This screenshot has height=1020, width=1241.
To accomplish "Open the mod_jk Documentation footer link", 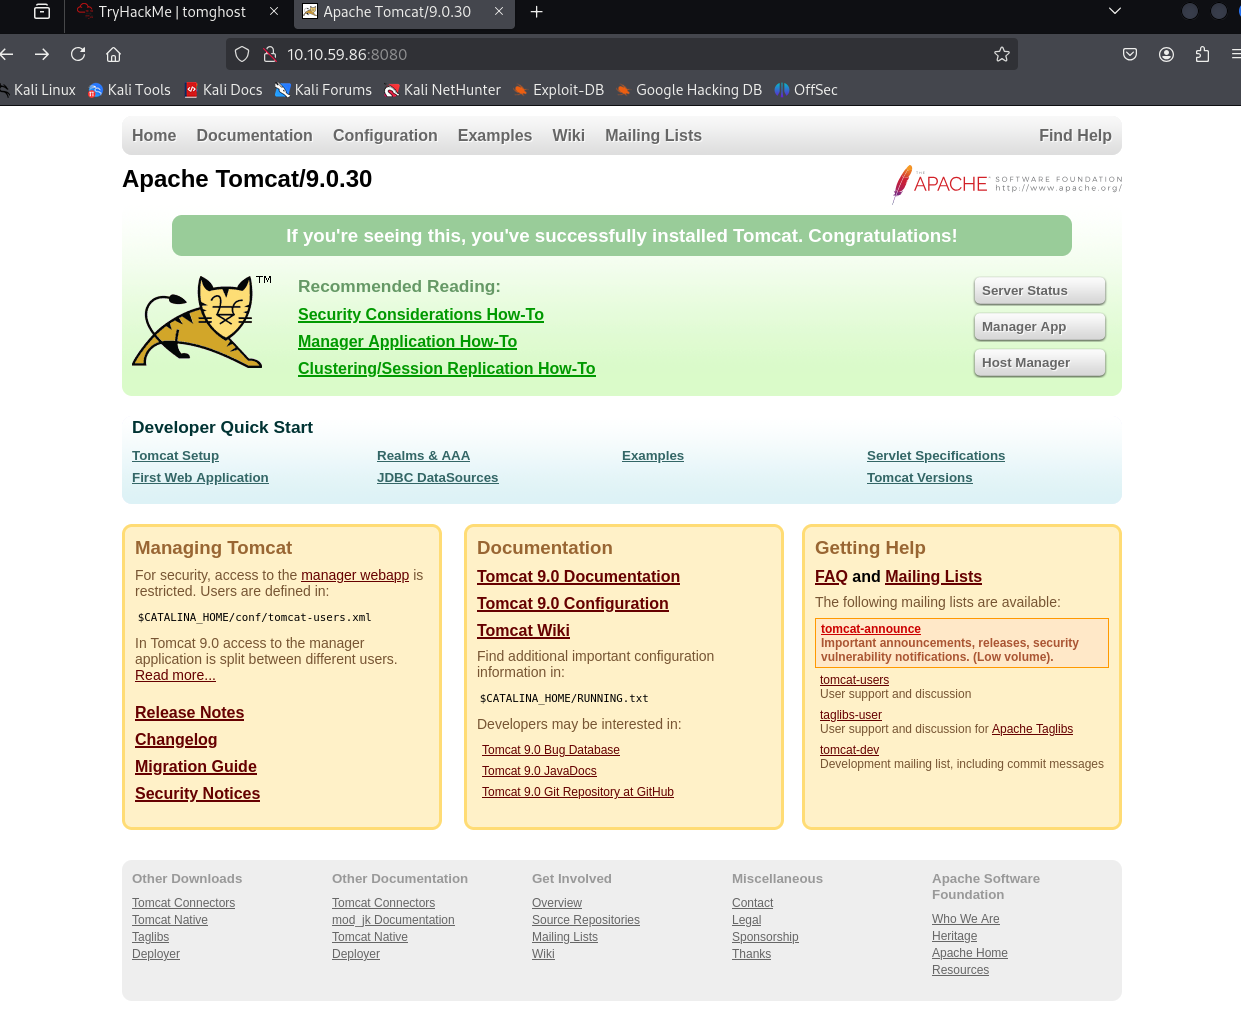I will tap(393, 920).
